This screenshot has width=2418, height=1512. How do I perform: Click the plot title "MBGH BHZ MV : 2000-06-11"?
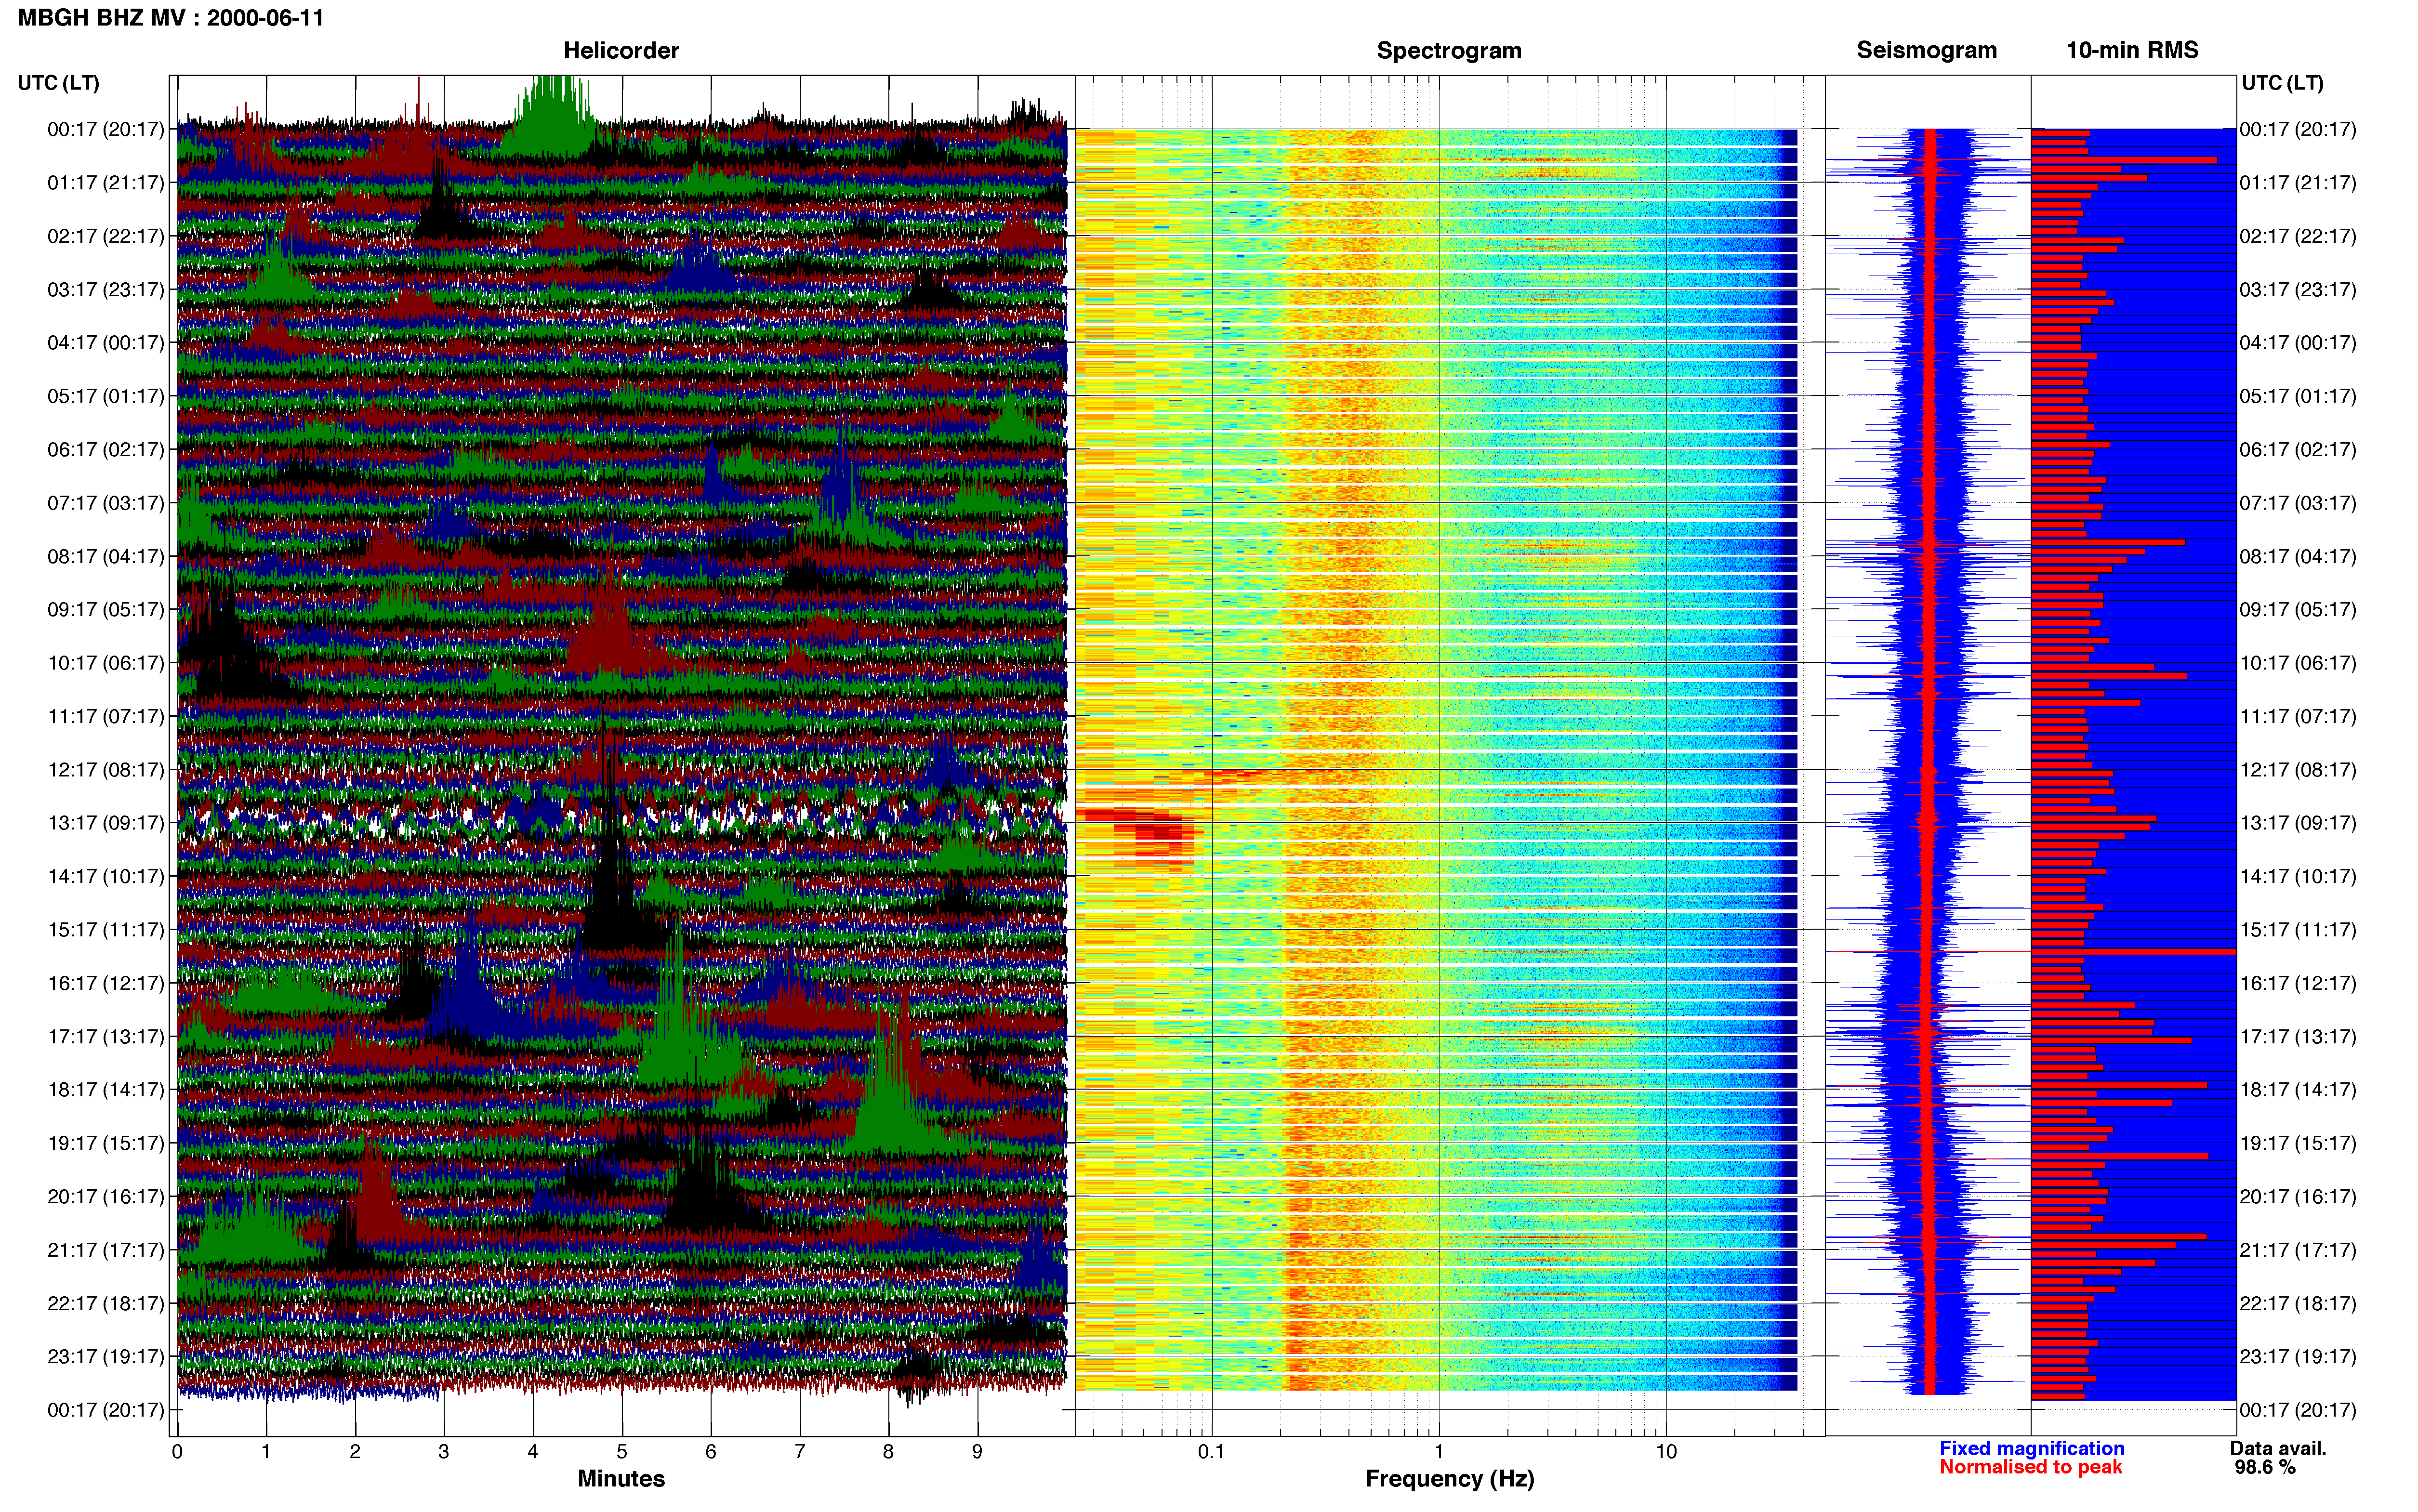coord(171,18)
